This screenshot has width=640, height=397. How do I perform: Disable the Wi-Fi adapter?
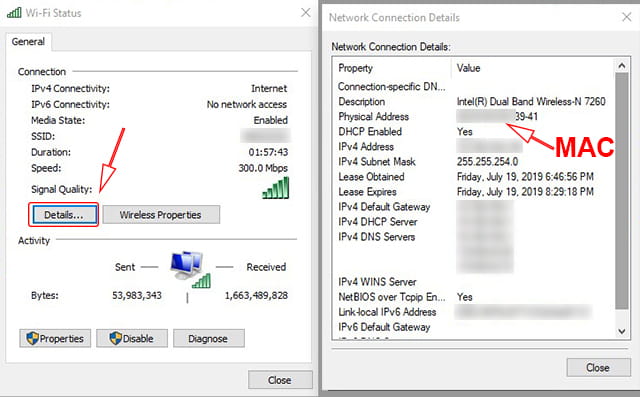132,338
